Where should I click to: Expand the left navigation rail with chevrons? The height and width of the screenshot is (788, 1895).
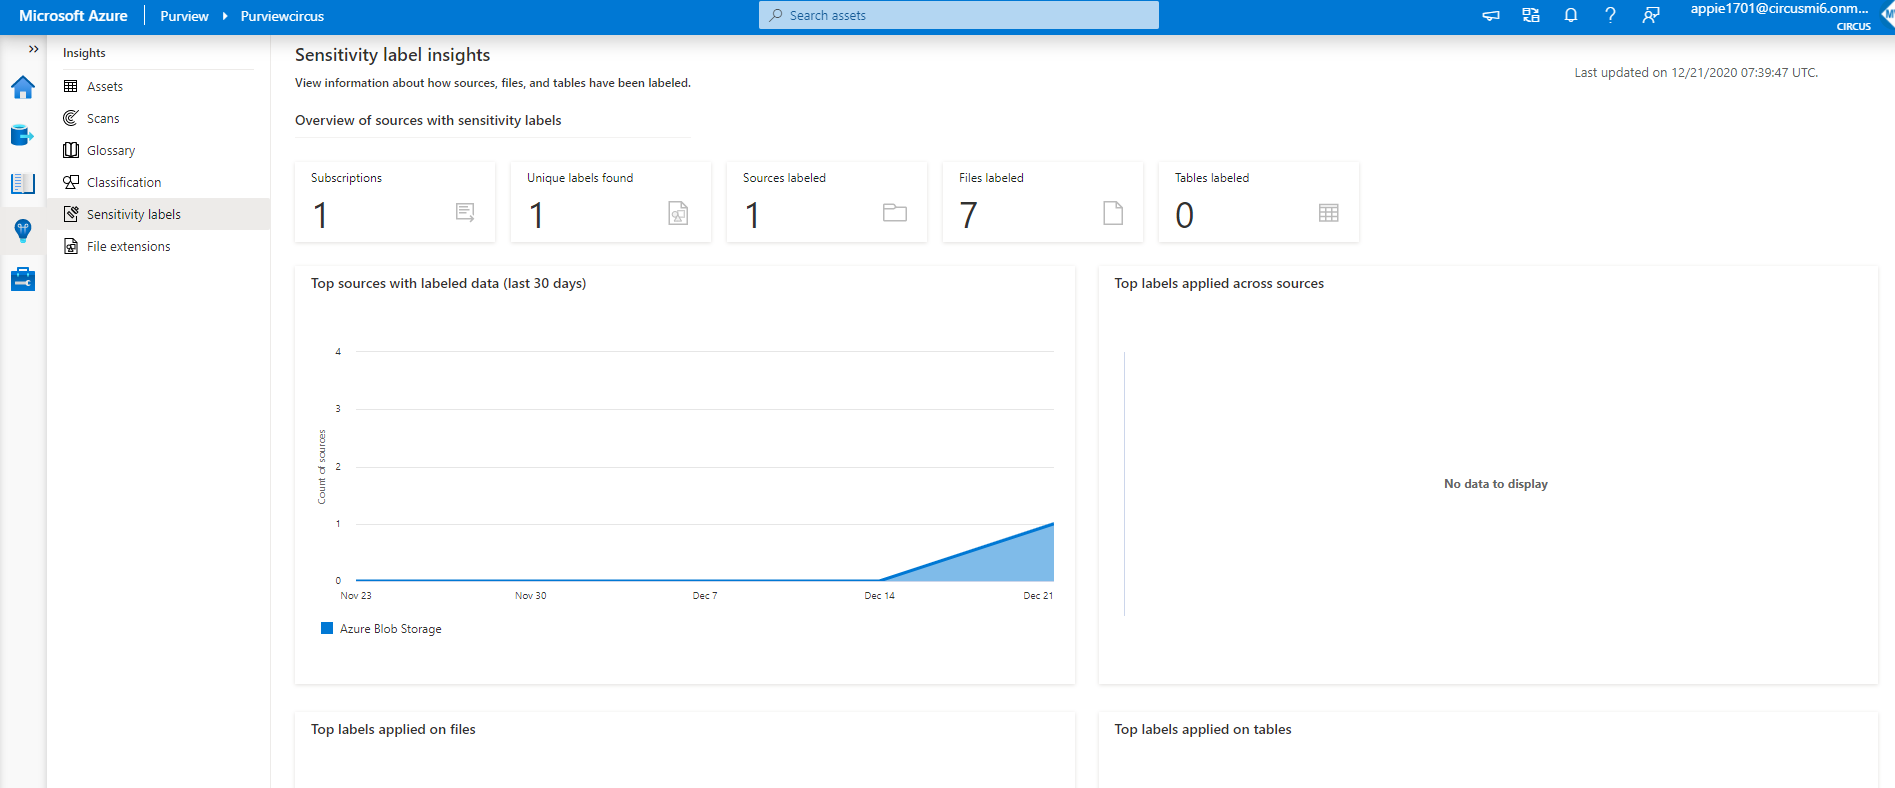pyautogui.click(x=33, y=49)
